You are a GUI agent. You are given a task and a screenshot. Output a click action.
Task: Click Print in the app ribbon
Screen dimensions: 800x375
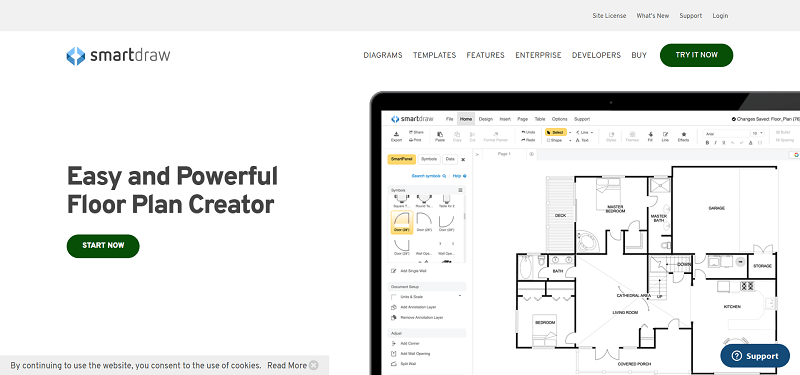point(415,139)
